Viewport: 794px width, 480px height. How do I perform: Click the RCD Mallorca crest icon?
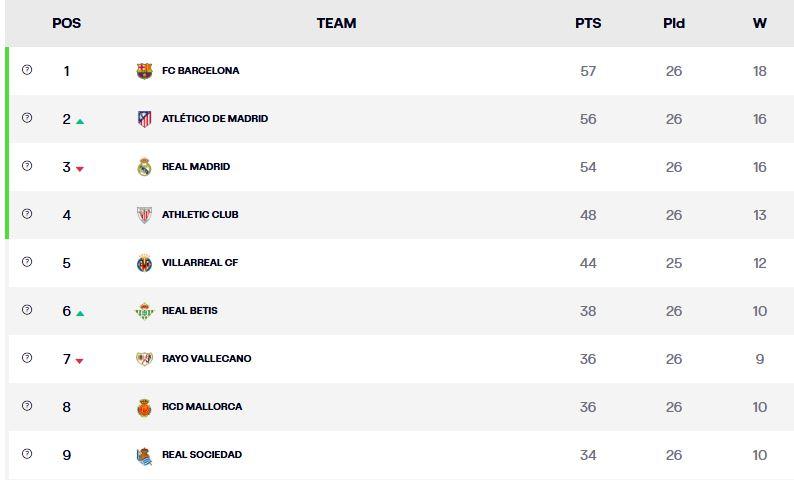144,407
